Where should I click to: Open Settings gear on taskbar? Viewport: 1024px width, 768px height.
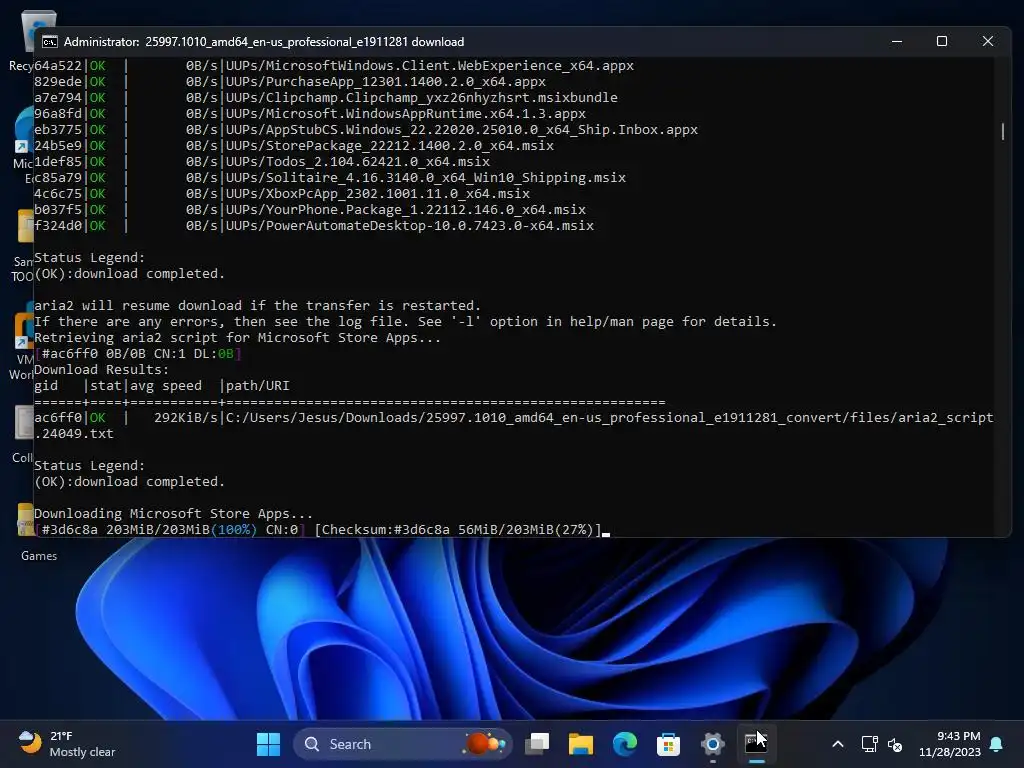(x=712, y=744)
